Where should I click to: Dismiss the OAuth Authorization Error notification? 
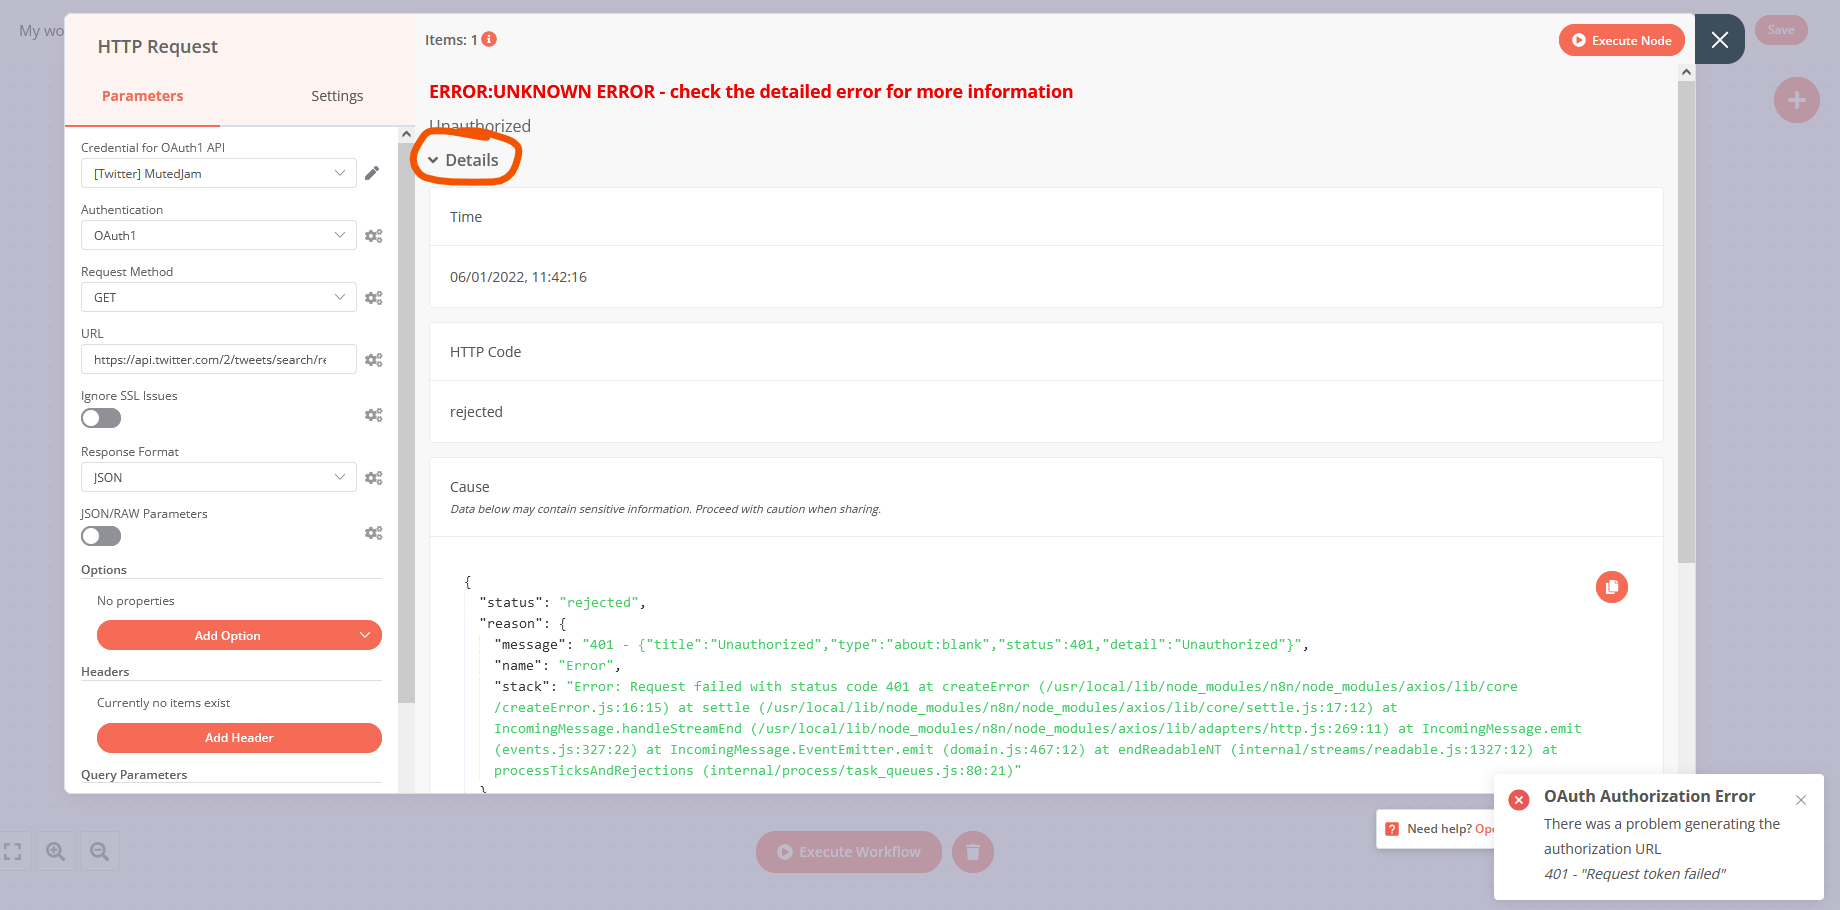point(1801,800)
